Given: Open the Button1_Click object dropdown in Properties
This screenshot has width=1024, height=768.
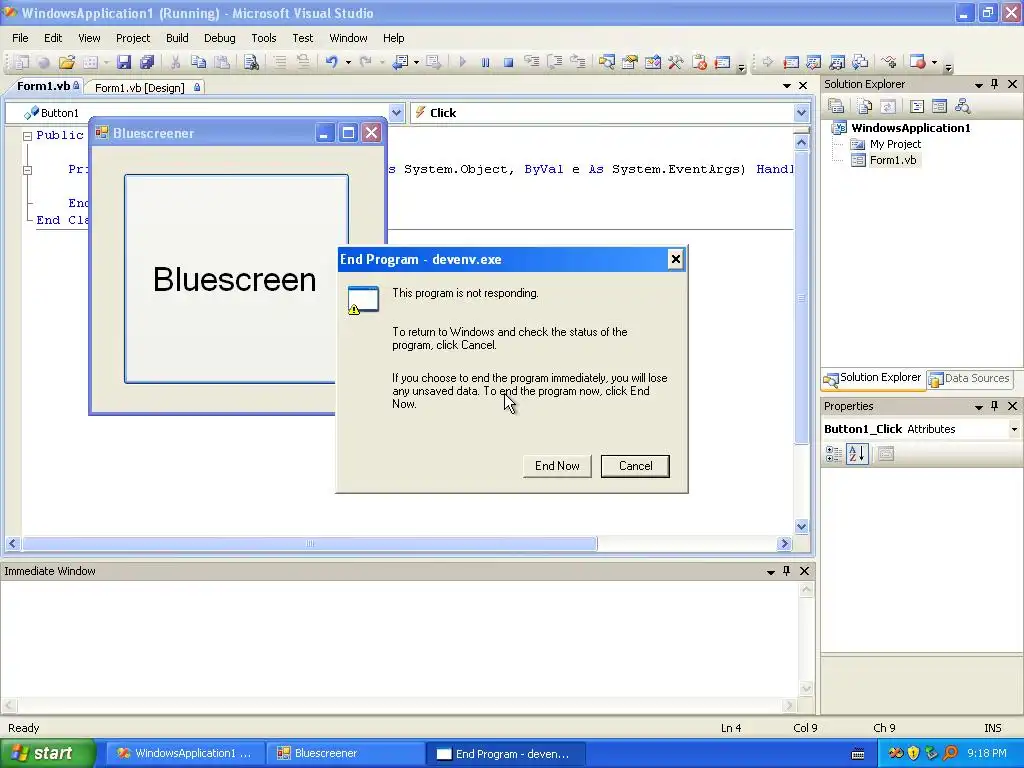Looking at the screenshot, I should point(1014,429).
